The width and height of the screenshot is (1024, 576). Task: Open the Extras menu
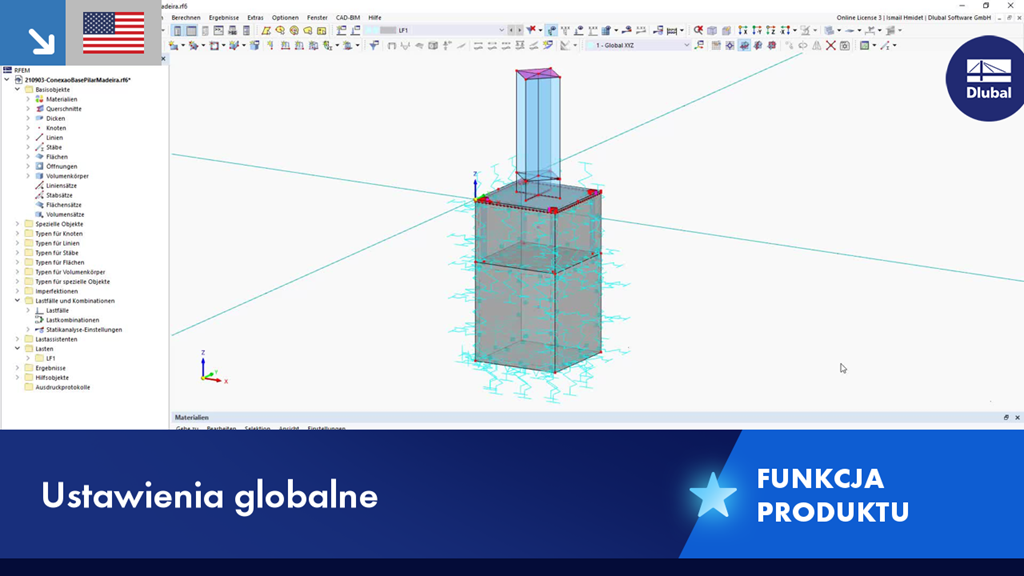point(255,18)
